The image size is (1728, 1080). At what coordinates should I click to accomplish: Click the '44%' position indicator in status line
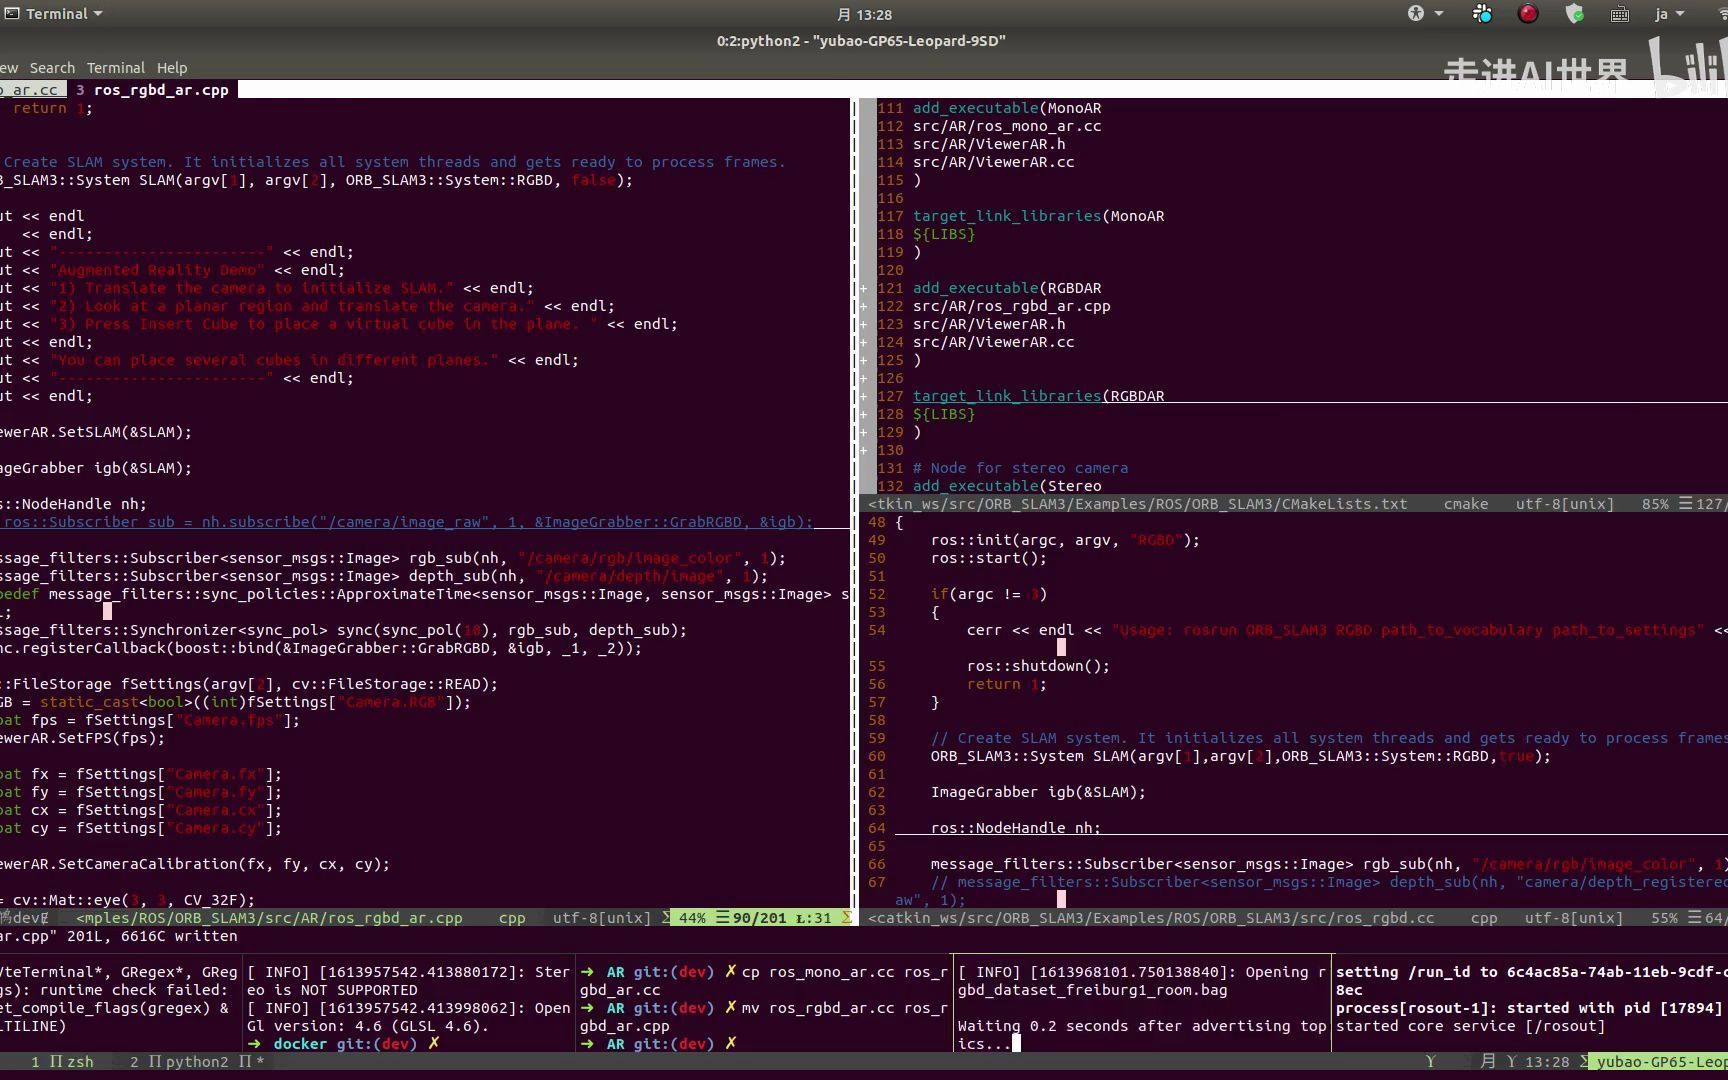point(692,918)
